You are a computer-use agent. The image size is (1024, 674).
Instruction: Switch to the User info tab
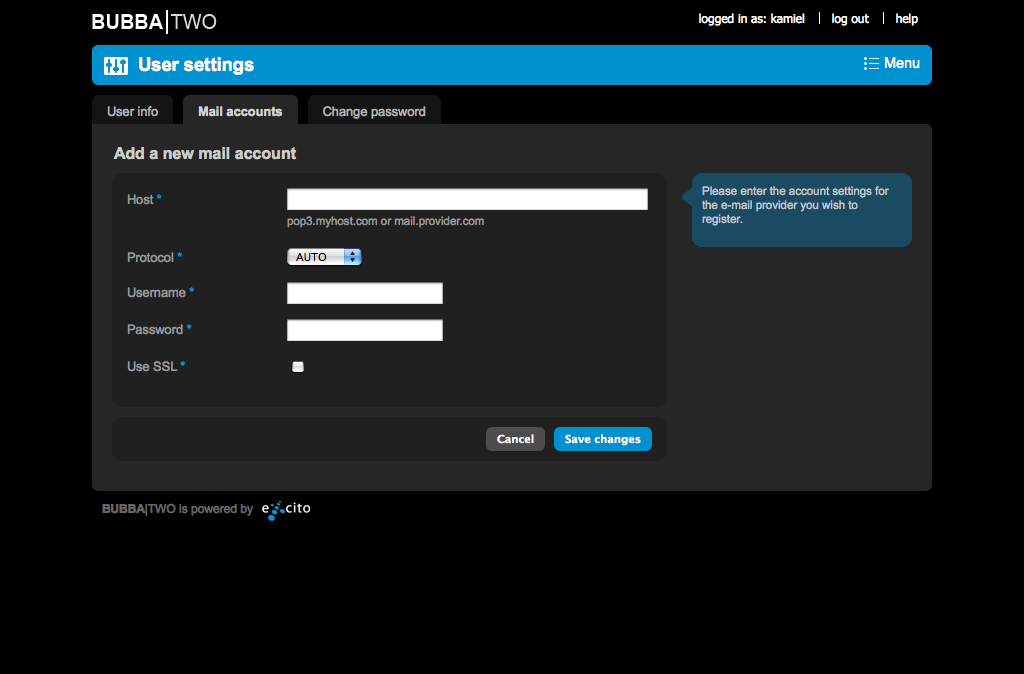[133, 111]
